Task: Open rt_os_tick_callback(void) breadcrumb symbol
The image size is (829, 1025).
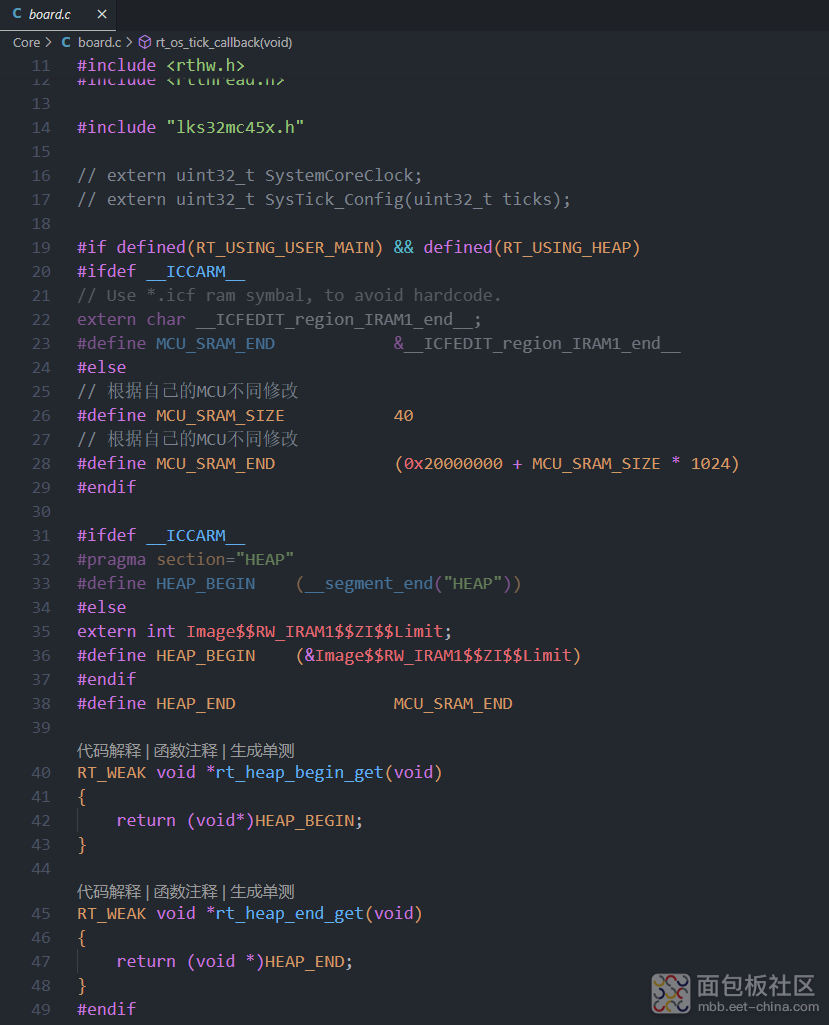Action: (224, 42)
